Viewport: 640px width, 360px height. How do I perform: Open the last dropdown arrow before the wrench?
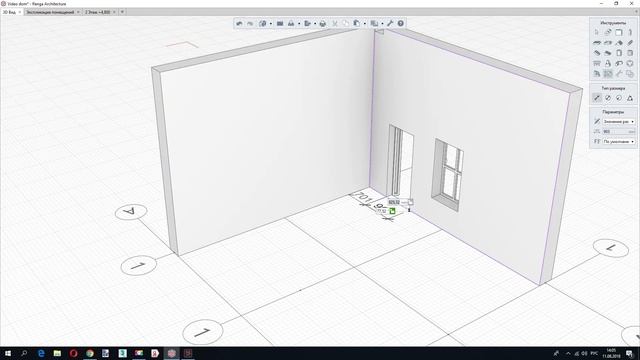(x=382, y=24)
